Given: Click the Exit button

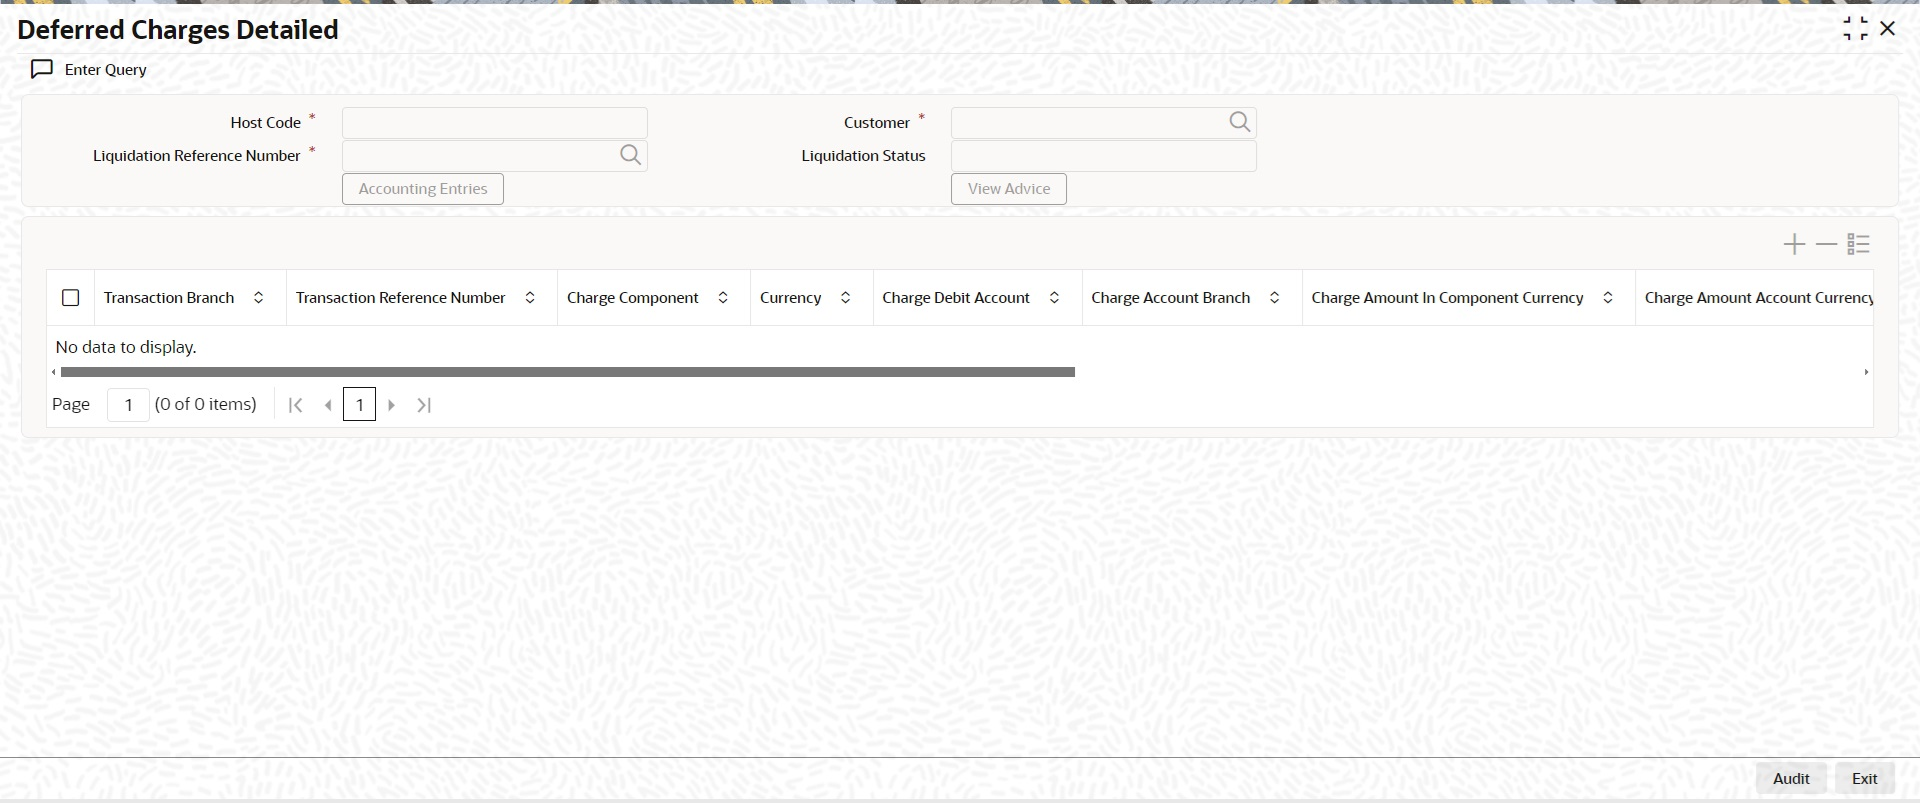Looking at the screenshot, I should [x=1865, y=778].
